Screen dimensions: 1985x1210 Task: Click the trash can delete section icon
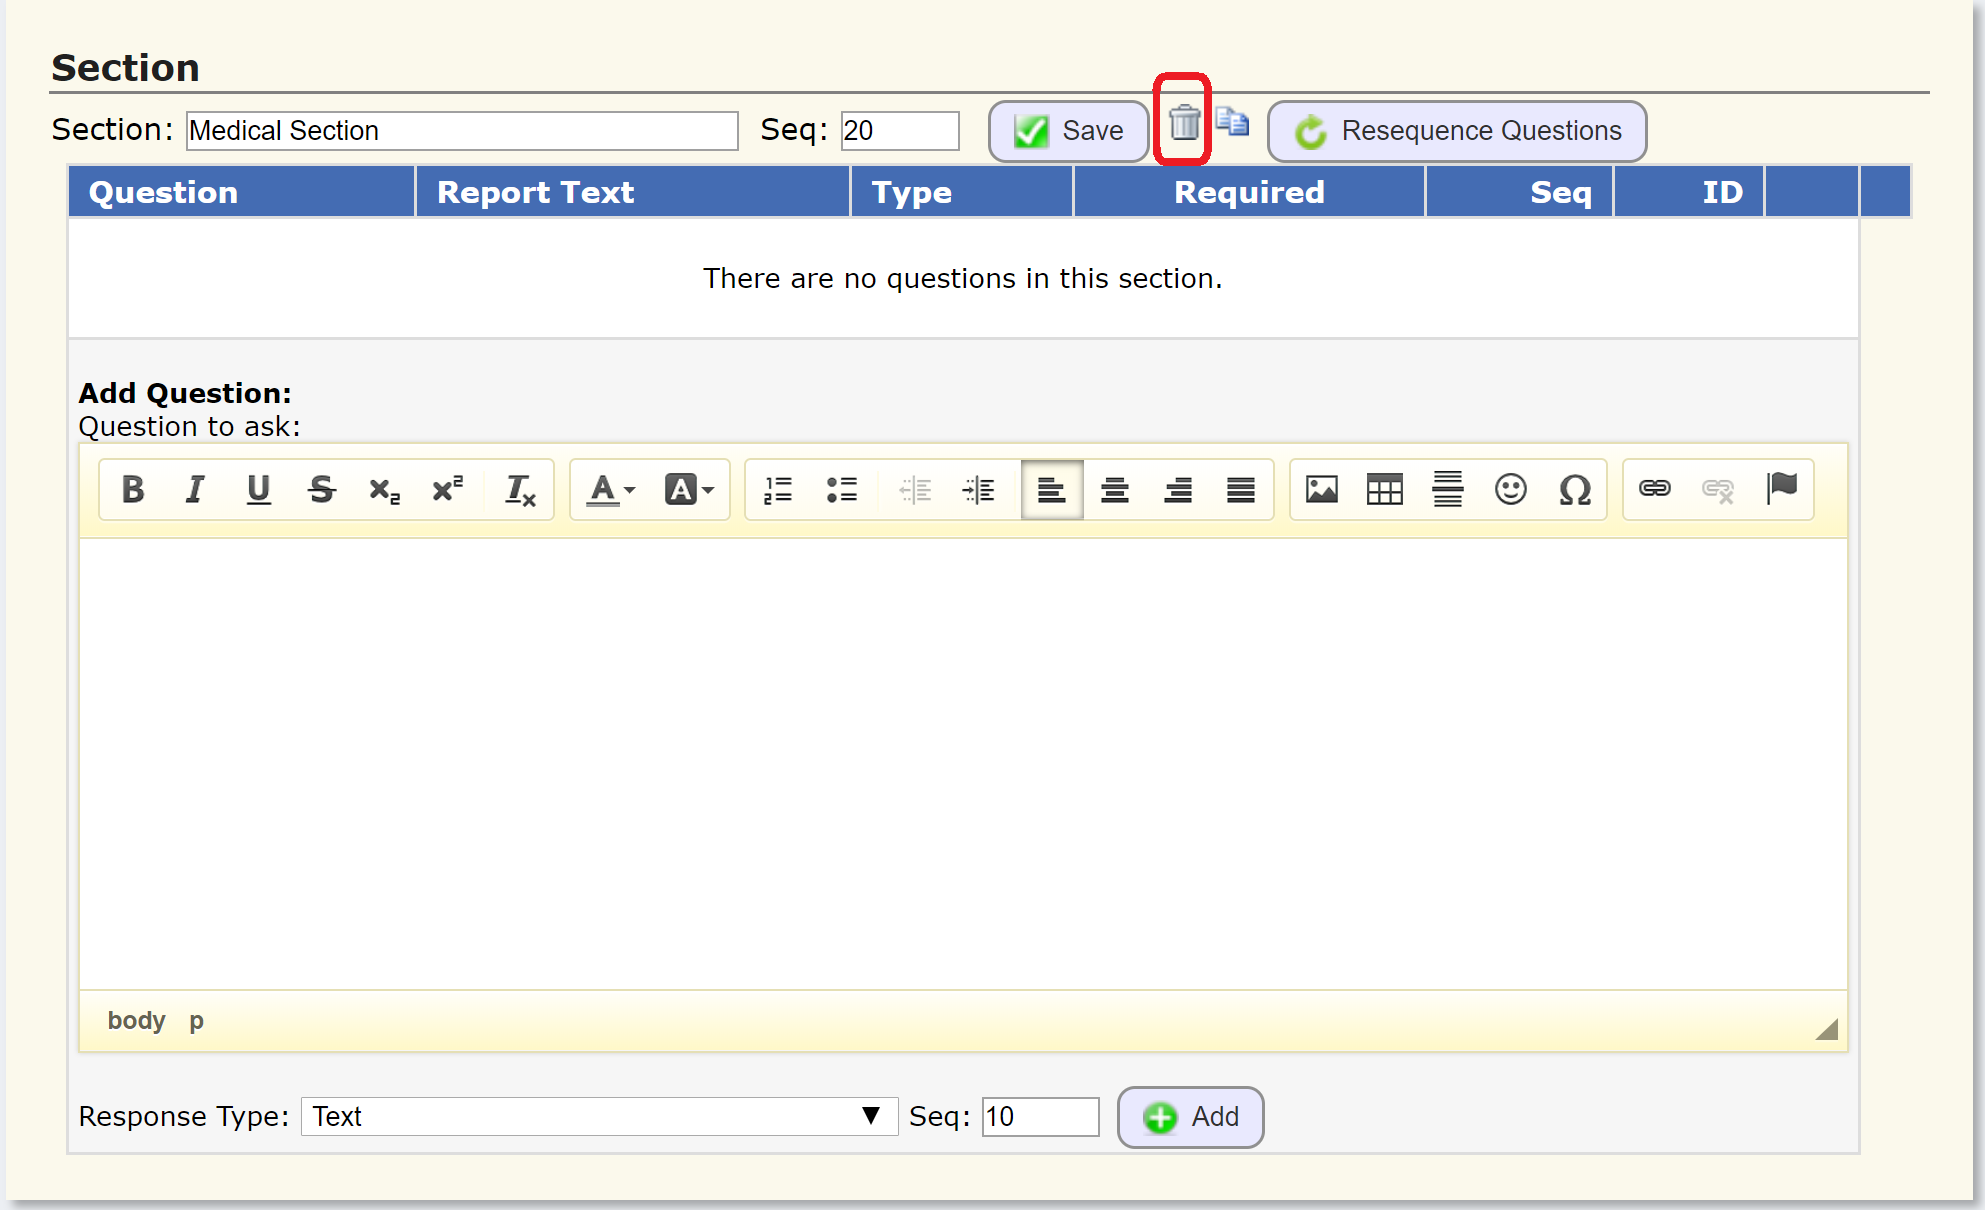(x=1184, y=124)
